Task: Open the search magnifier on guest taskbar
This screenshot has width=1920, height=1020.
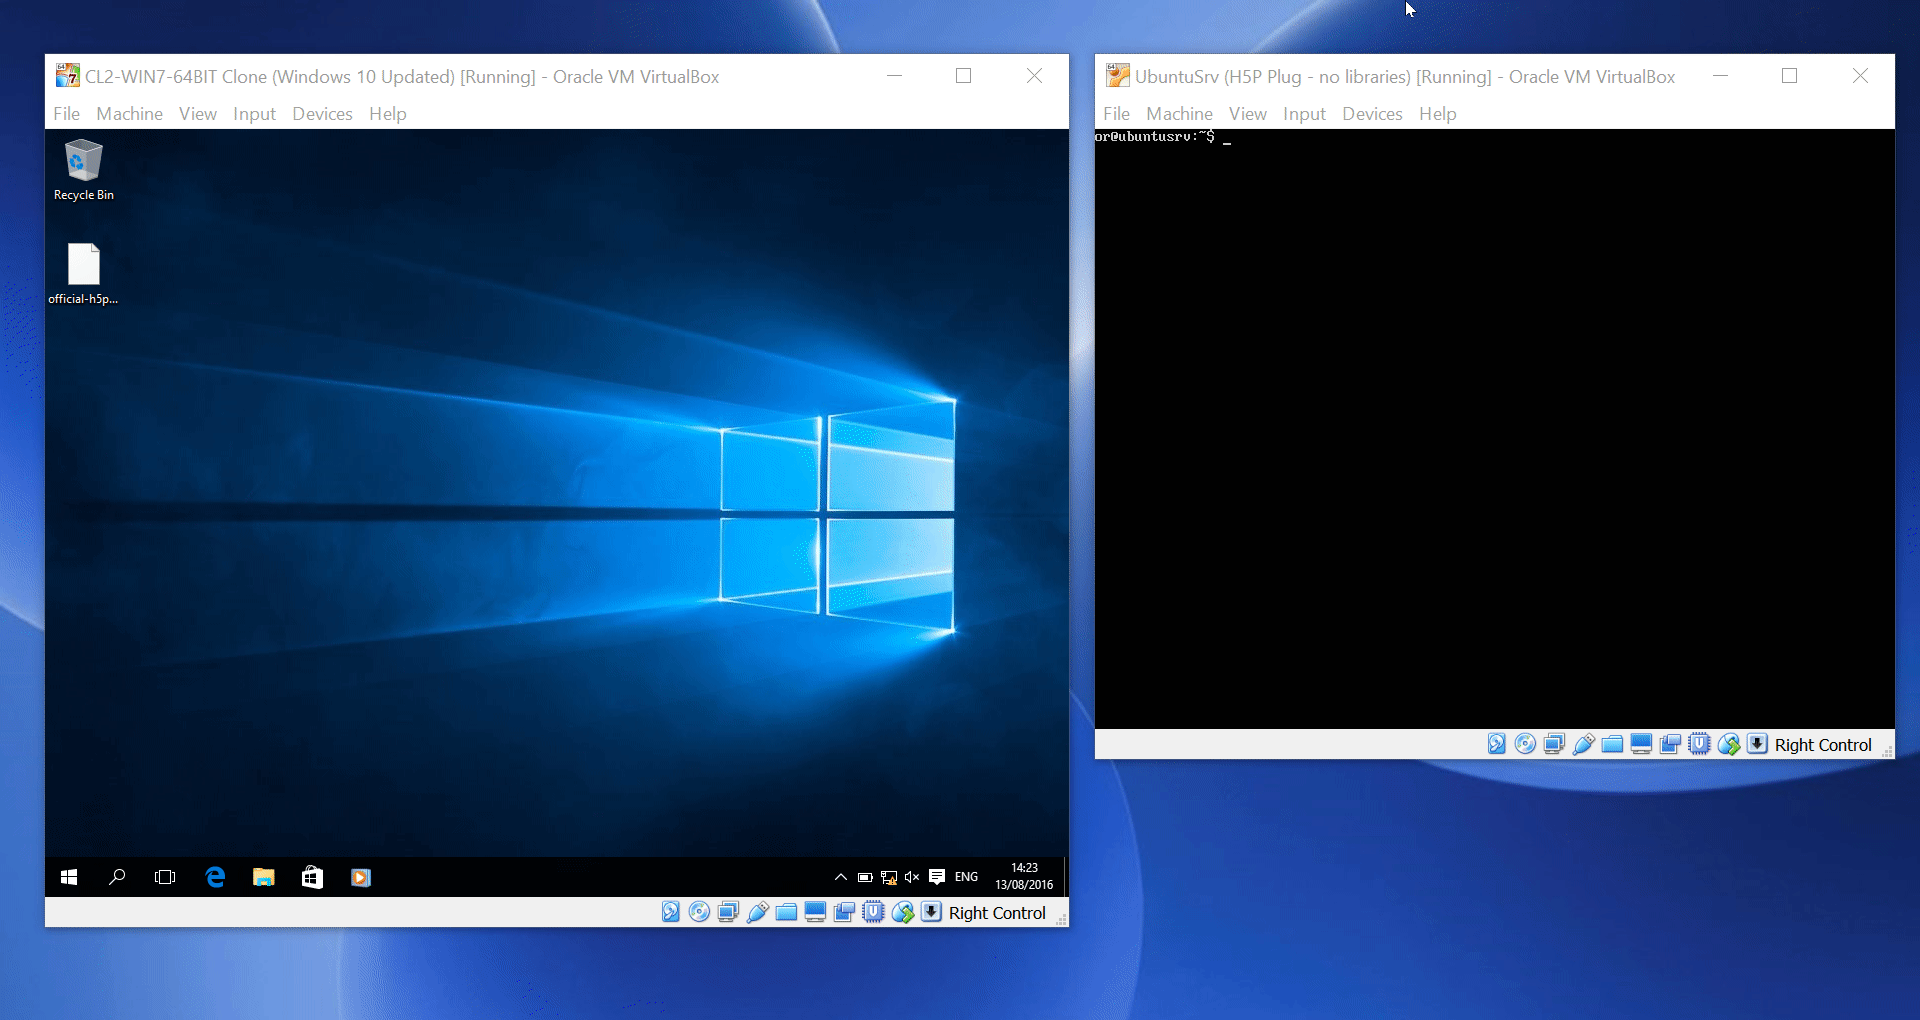Action: coord(117,877)
